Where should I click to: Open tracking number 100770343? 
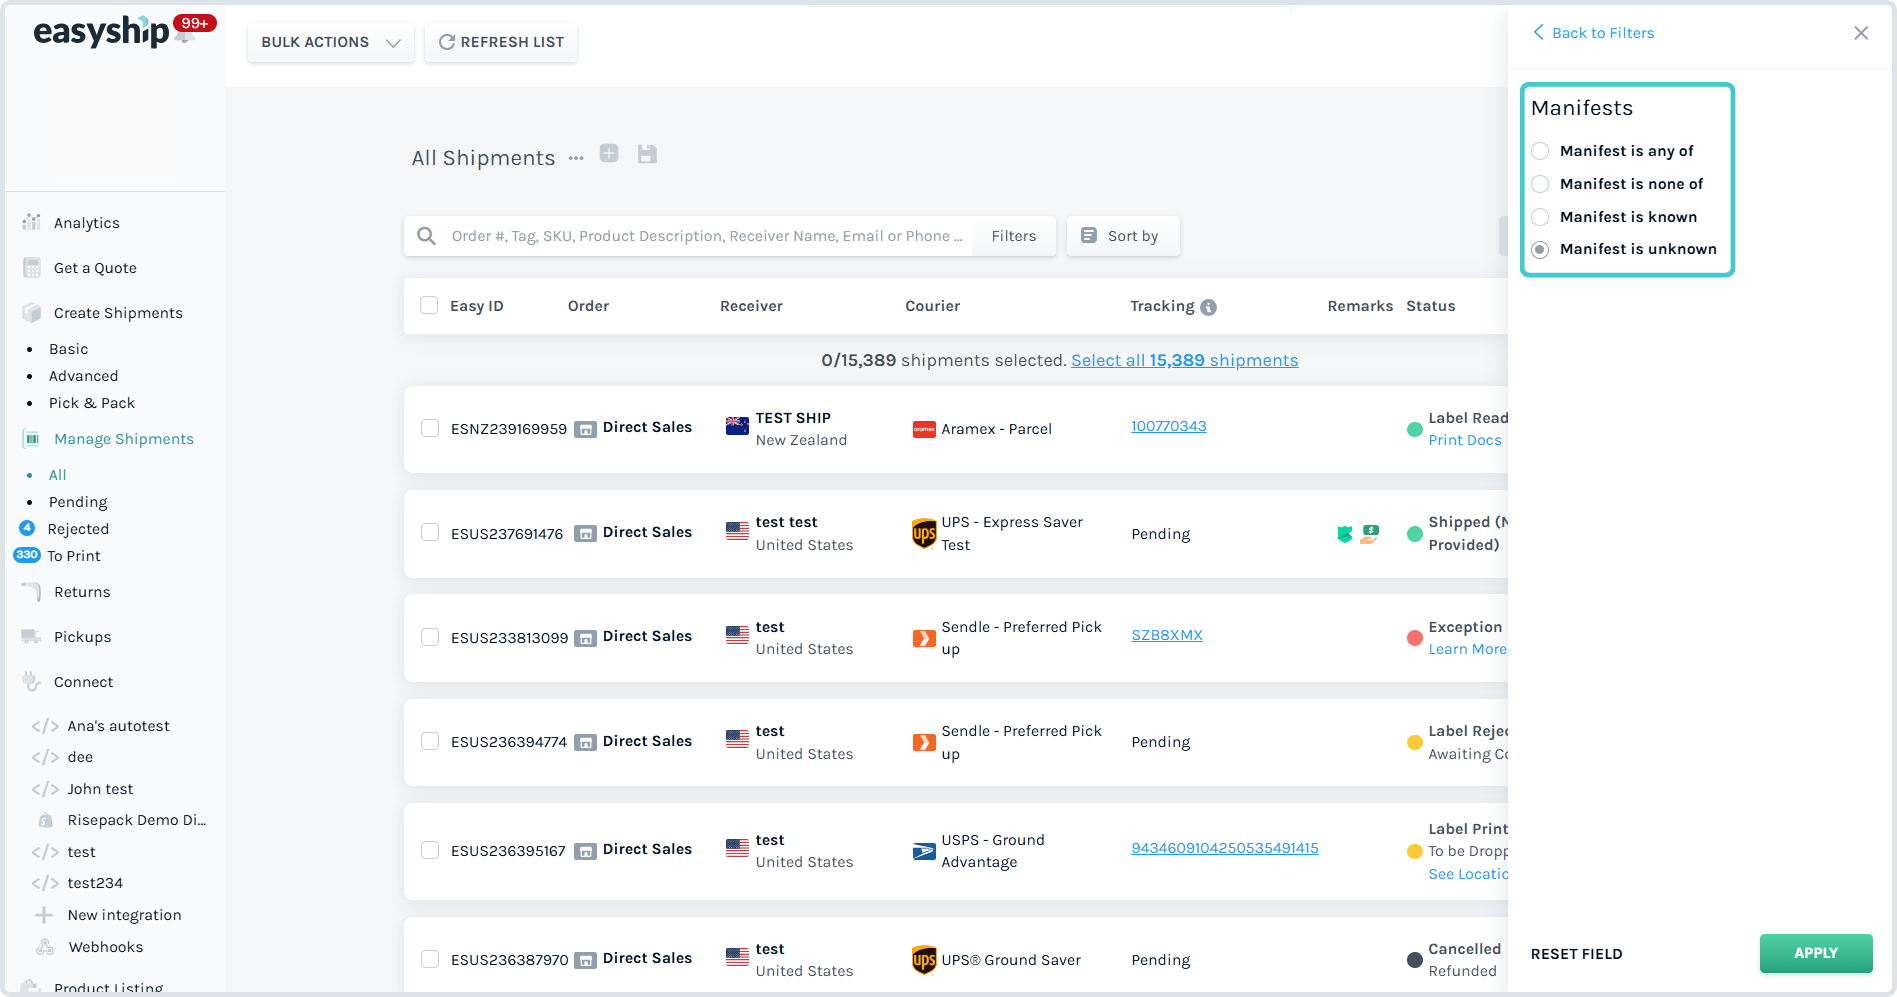[x=1169, y=426]
